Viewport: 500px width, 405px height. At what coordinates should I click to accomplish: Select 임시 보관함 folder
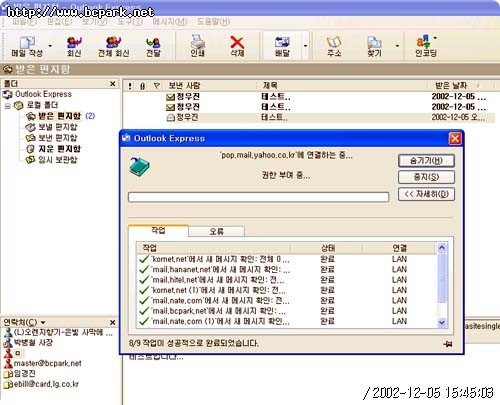pyautogui.click(x=57, y=160)
